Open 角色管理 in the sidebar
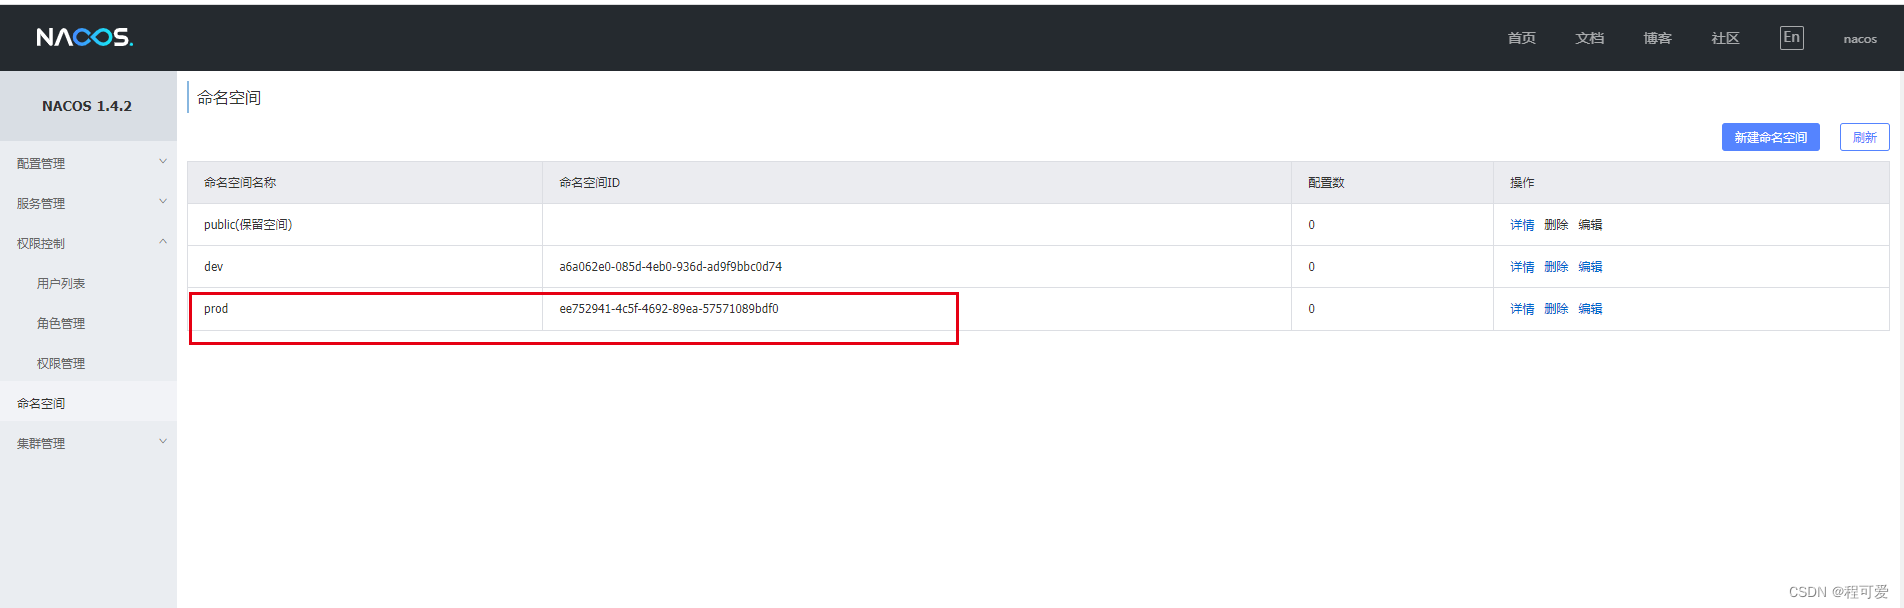The image size is (1904, 608). pos(61,323)
